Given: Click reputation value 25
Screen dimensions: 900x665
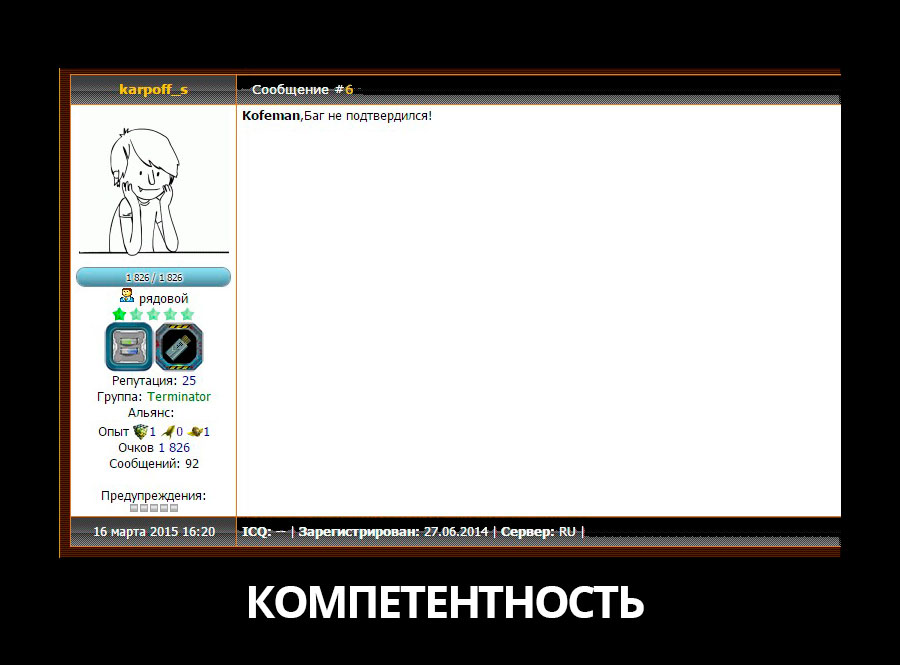Looking at the screenshot, I should [189, 381].
